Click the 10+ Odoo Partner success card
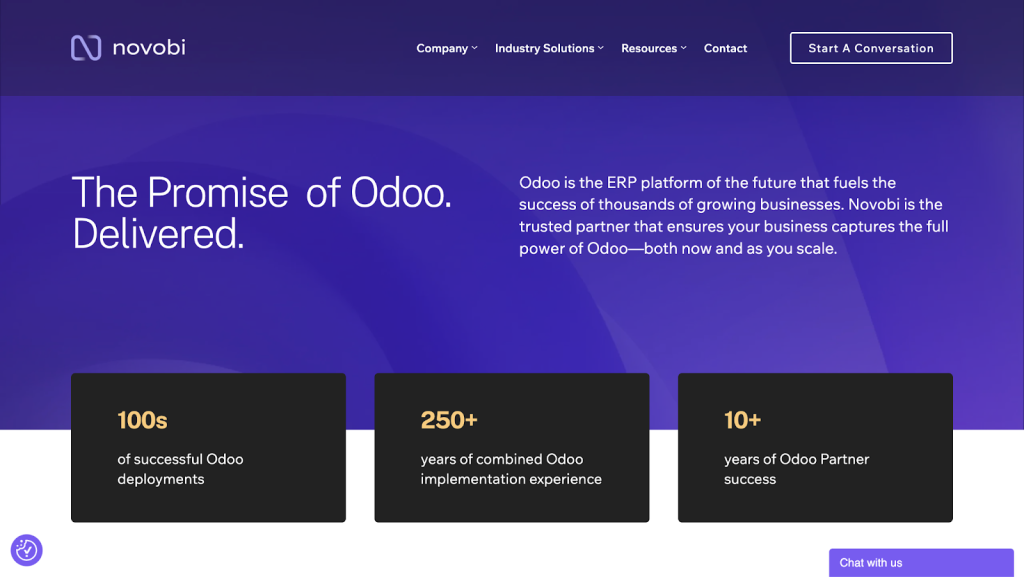Image resolution: width=1024 pixels, height=577 pixels. coord(815,447)
